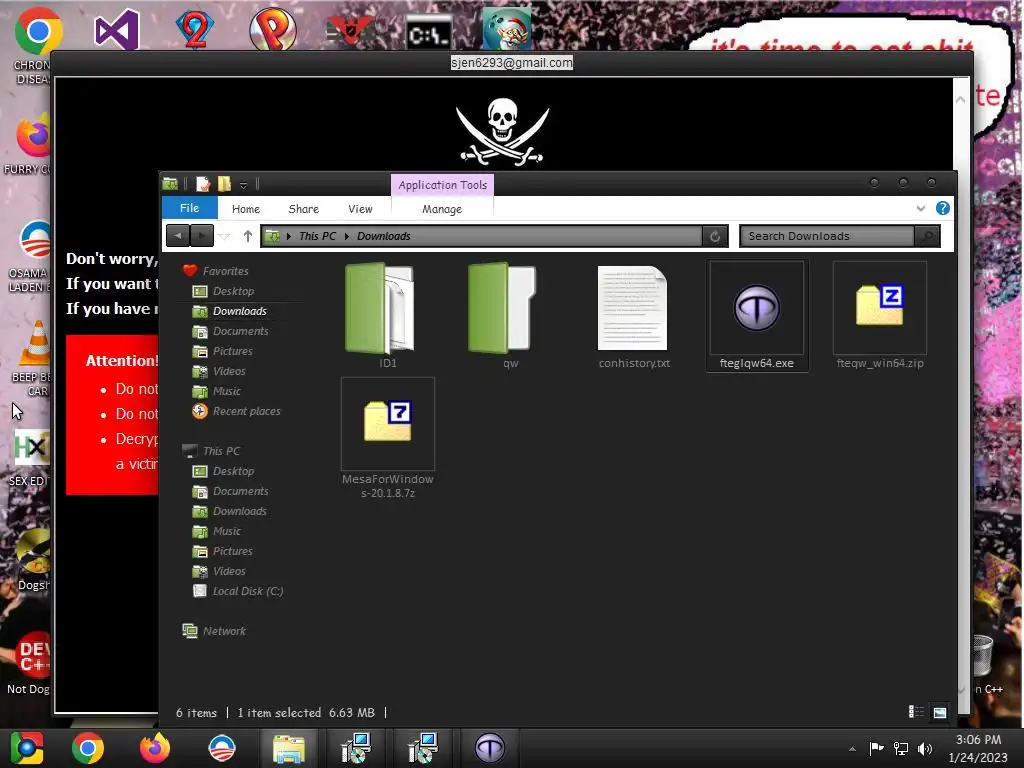Open Visual Studio desktop shortcut

tap(117, 29)
